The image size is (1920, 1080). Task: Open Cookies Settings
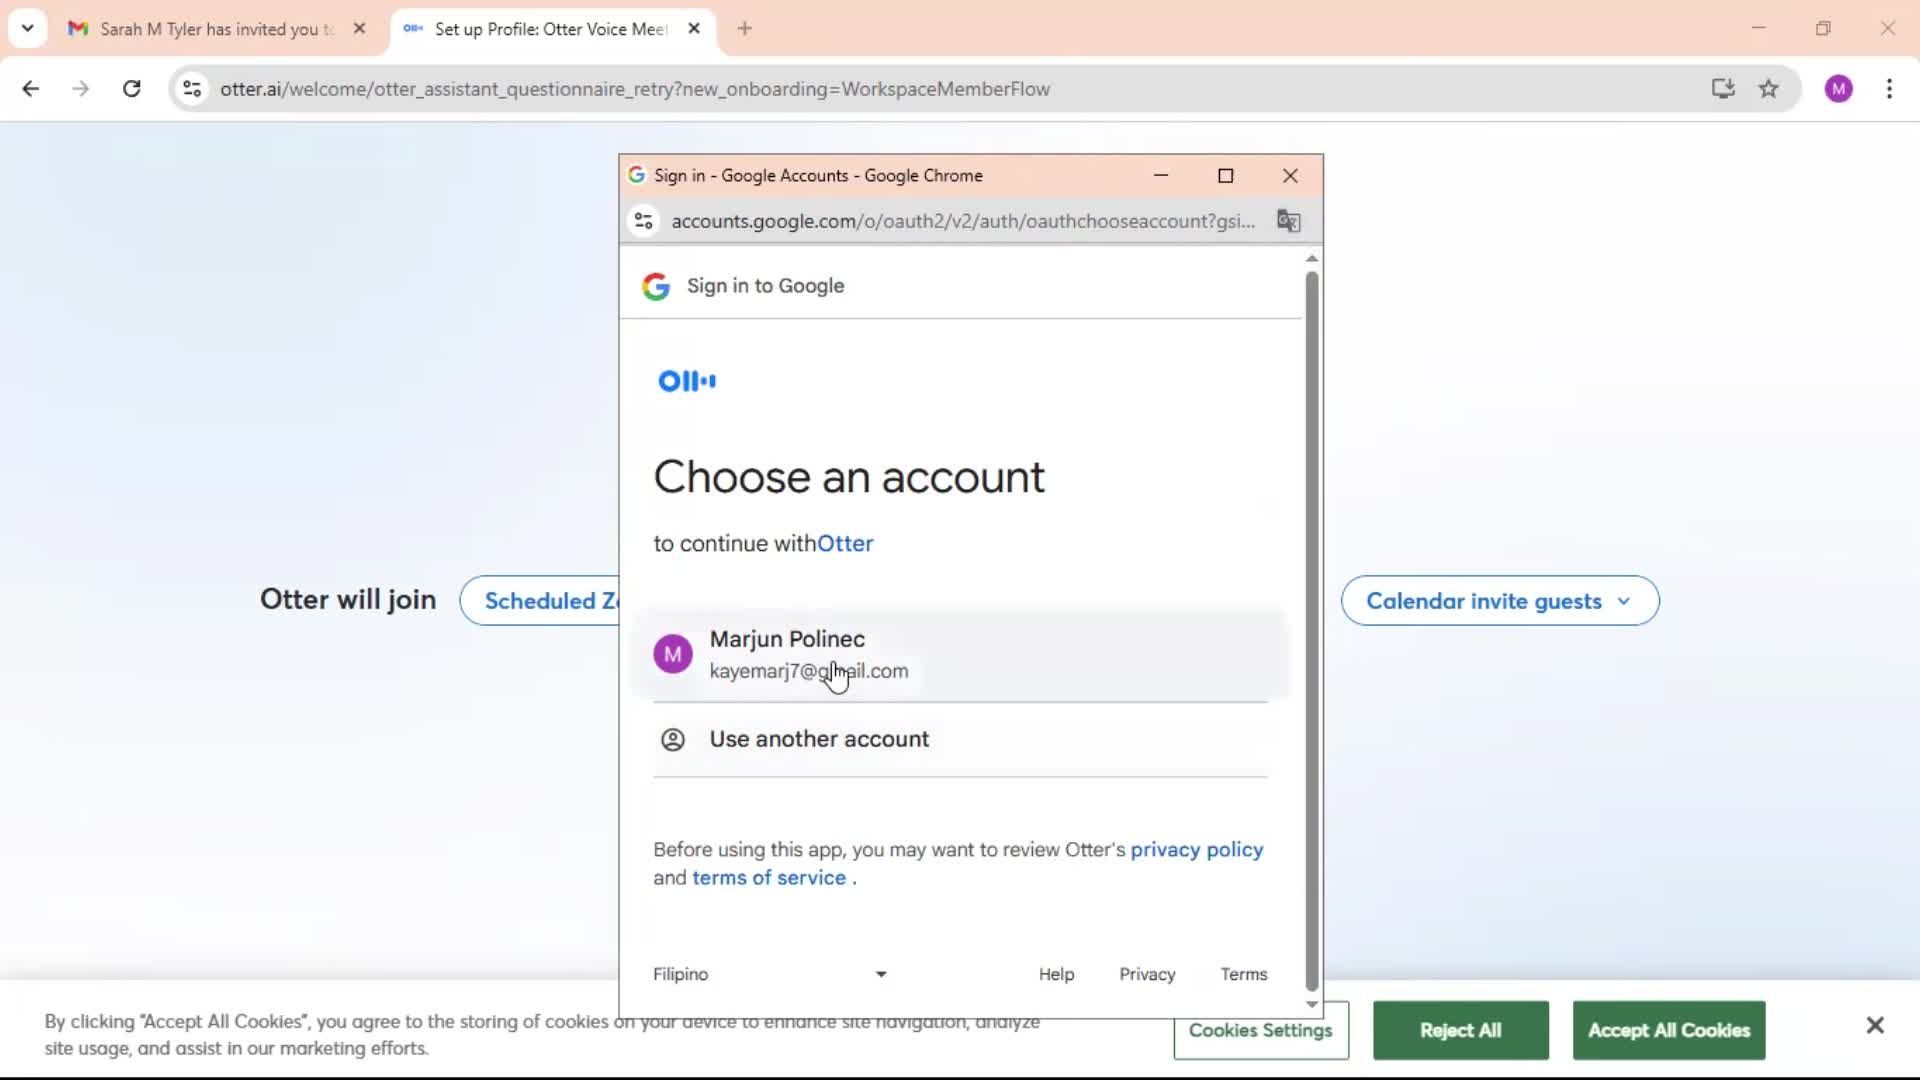click(1261, 1030)
